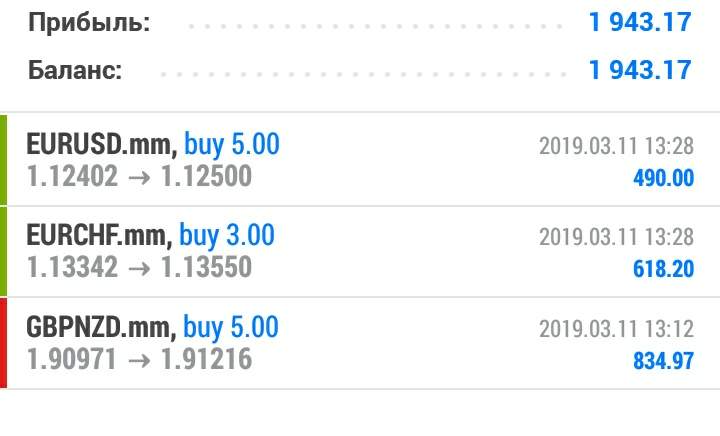Click the Прибыль label
720x436 pixels.
click(89, 23)
